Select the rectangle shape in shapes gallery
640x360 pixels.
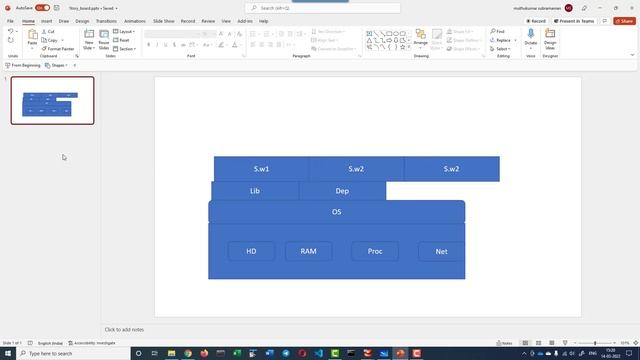point(389,33)
